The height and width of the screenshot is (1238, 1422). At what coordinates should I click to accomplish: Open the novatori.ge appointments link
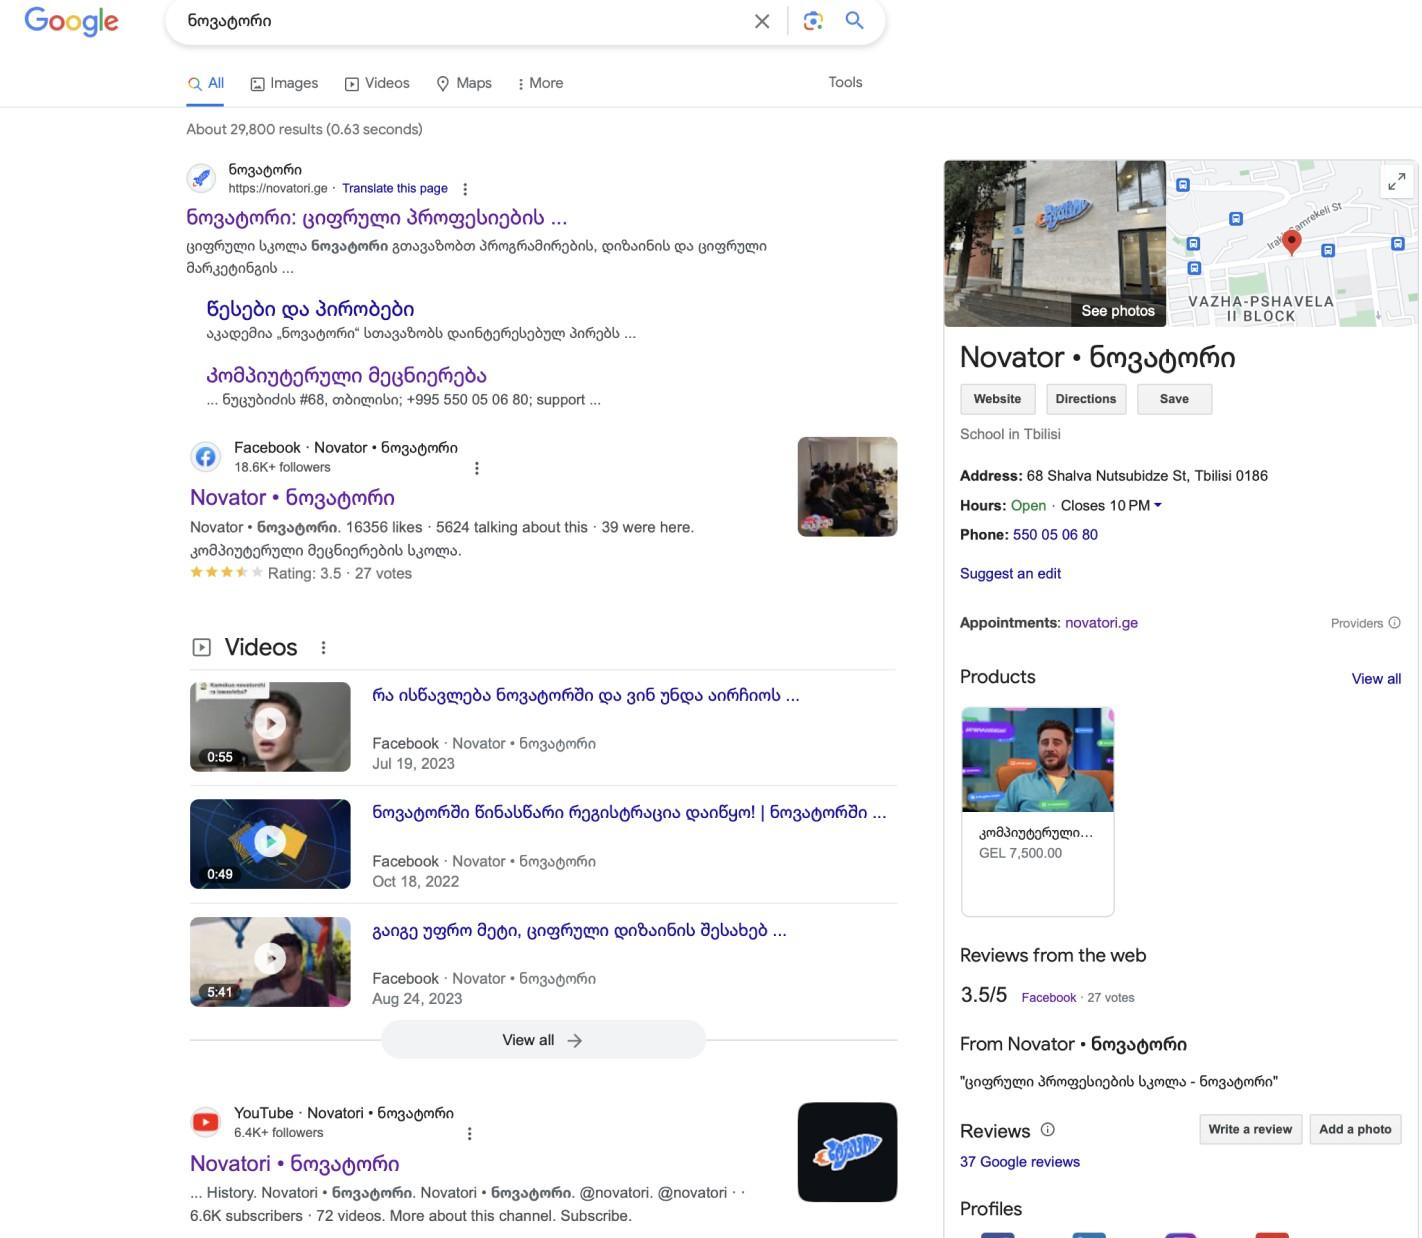(x=1101, y=623)
